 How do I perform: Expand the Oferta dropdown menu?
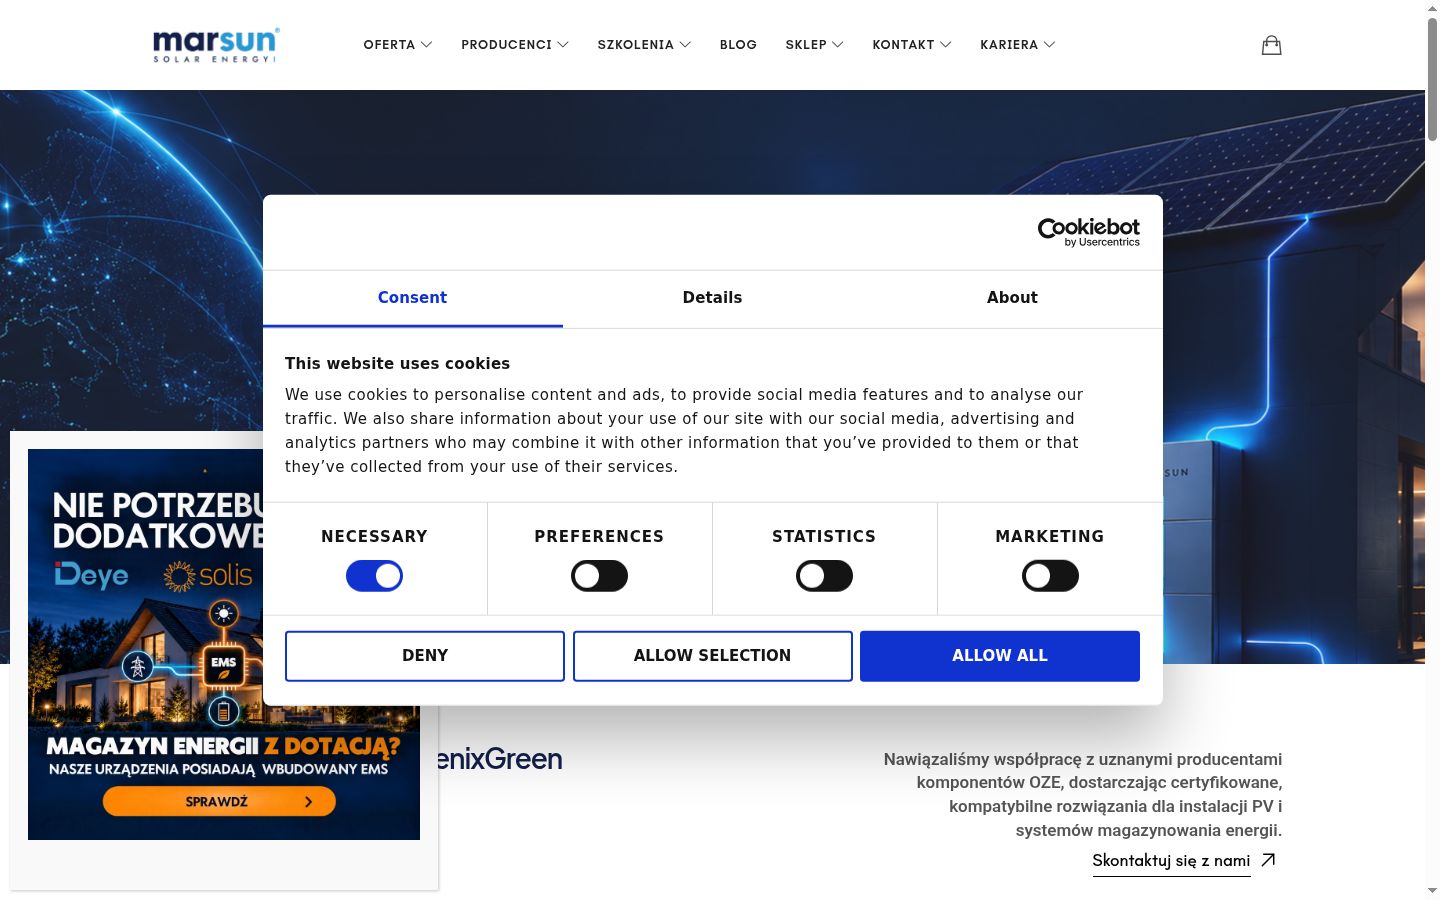(397, 45)
